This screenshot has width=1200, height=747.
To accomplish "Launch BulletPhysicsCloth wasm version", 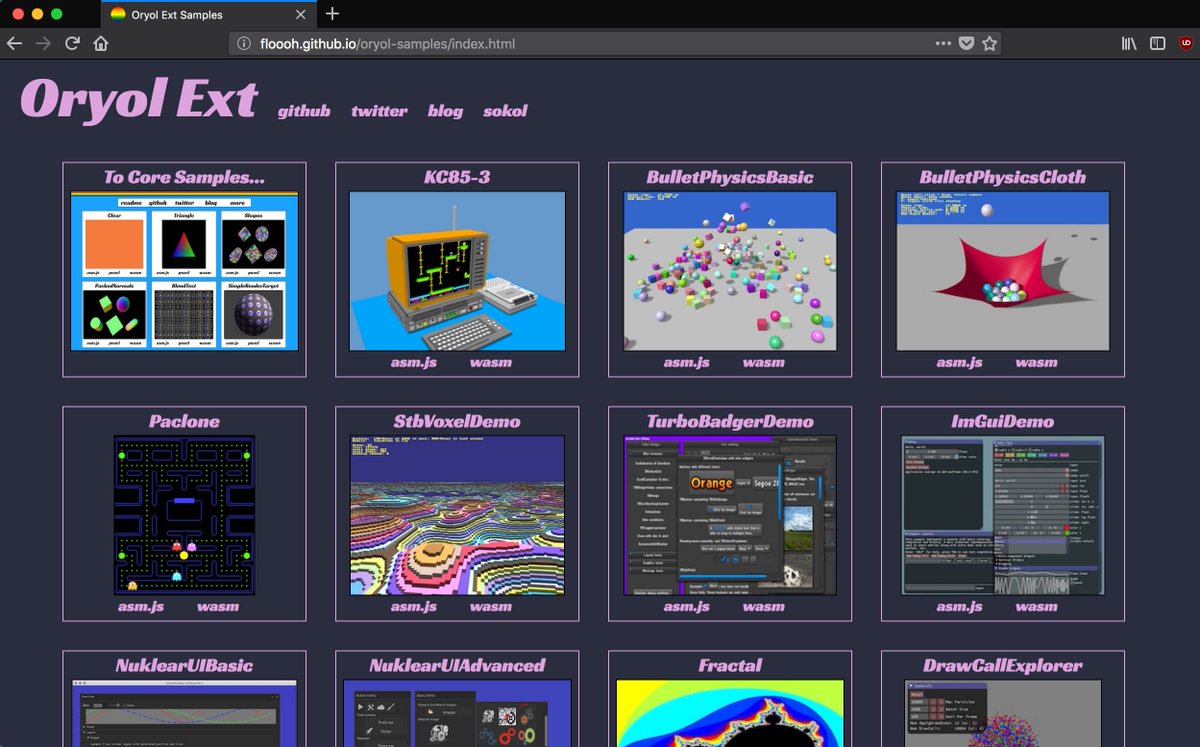I will pos(1037,362).
